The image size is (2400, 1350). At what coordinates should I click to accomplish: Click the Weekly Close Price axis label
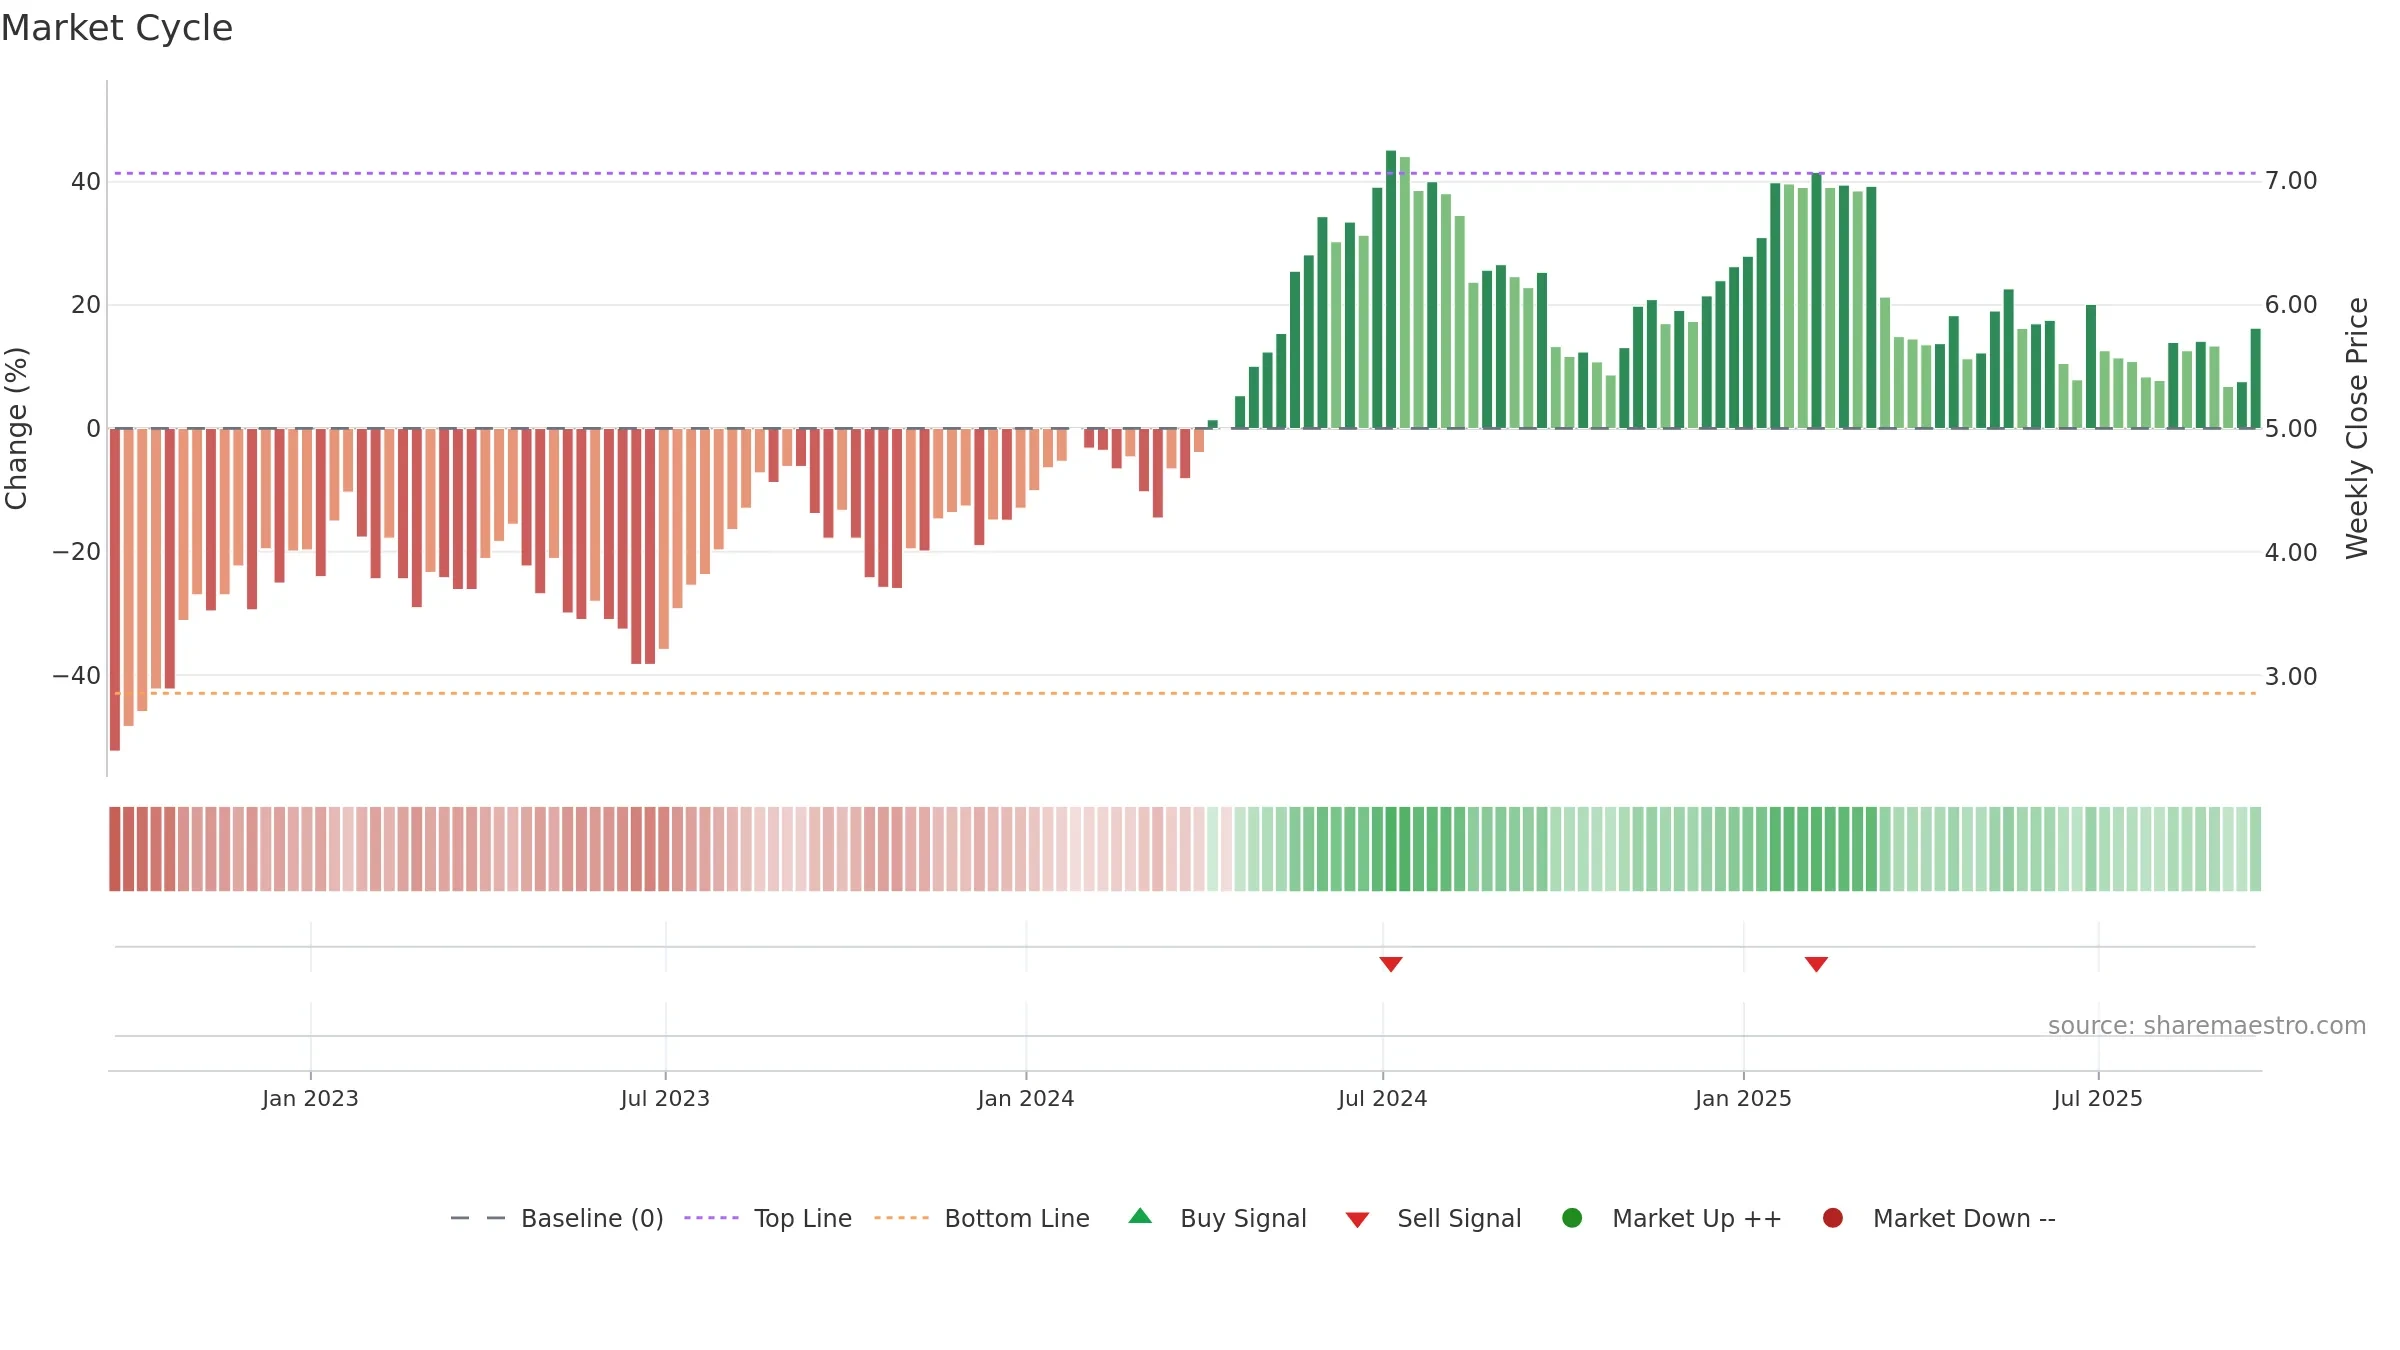2357,428
